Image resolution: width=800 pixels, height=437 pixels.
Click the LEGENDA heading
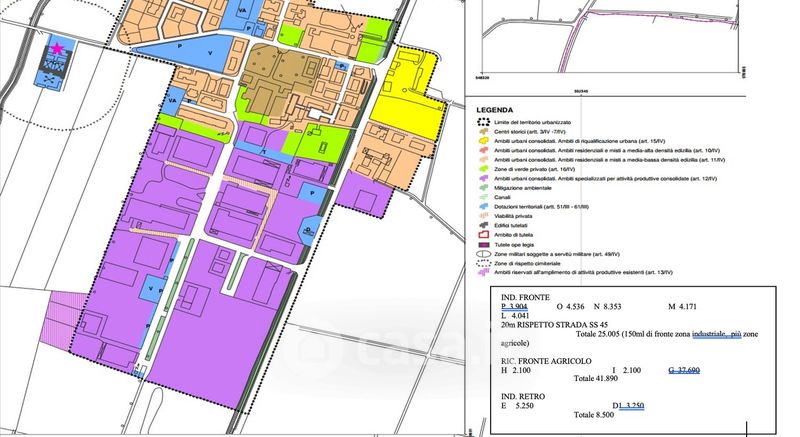[x=495, y=110]
